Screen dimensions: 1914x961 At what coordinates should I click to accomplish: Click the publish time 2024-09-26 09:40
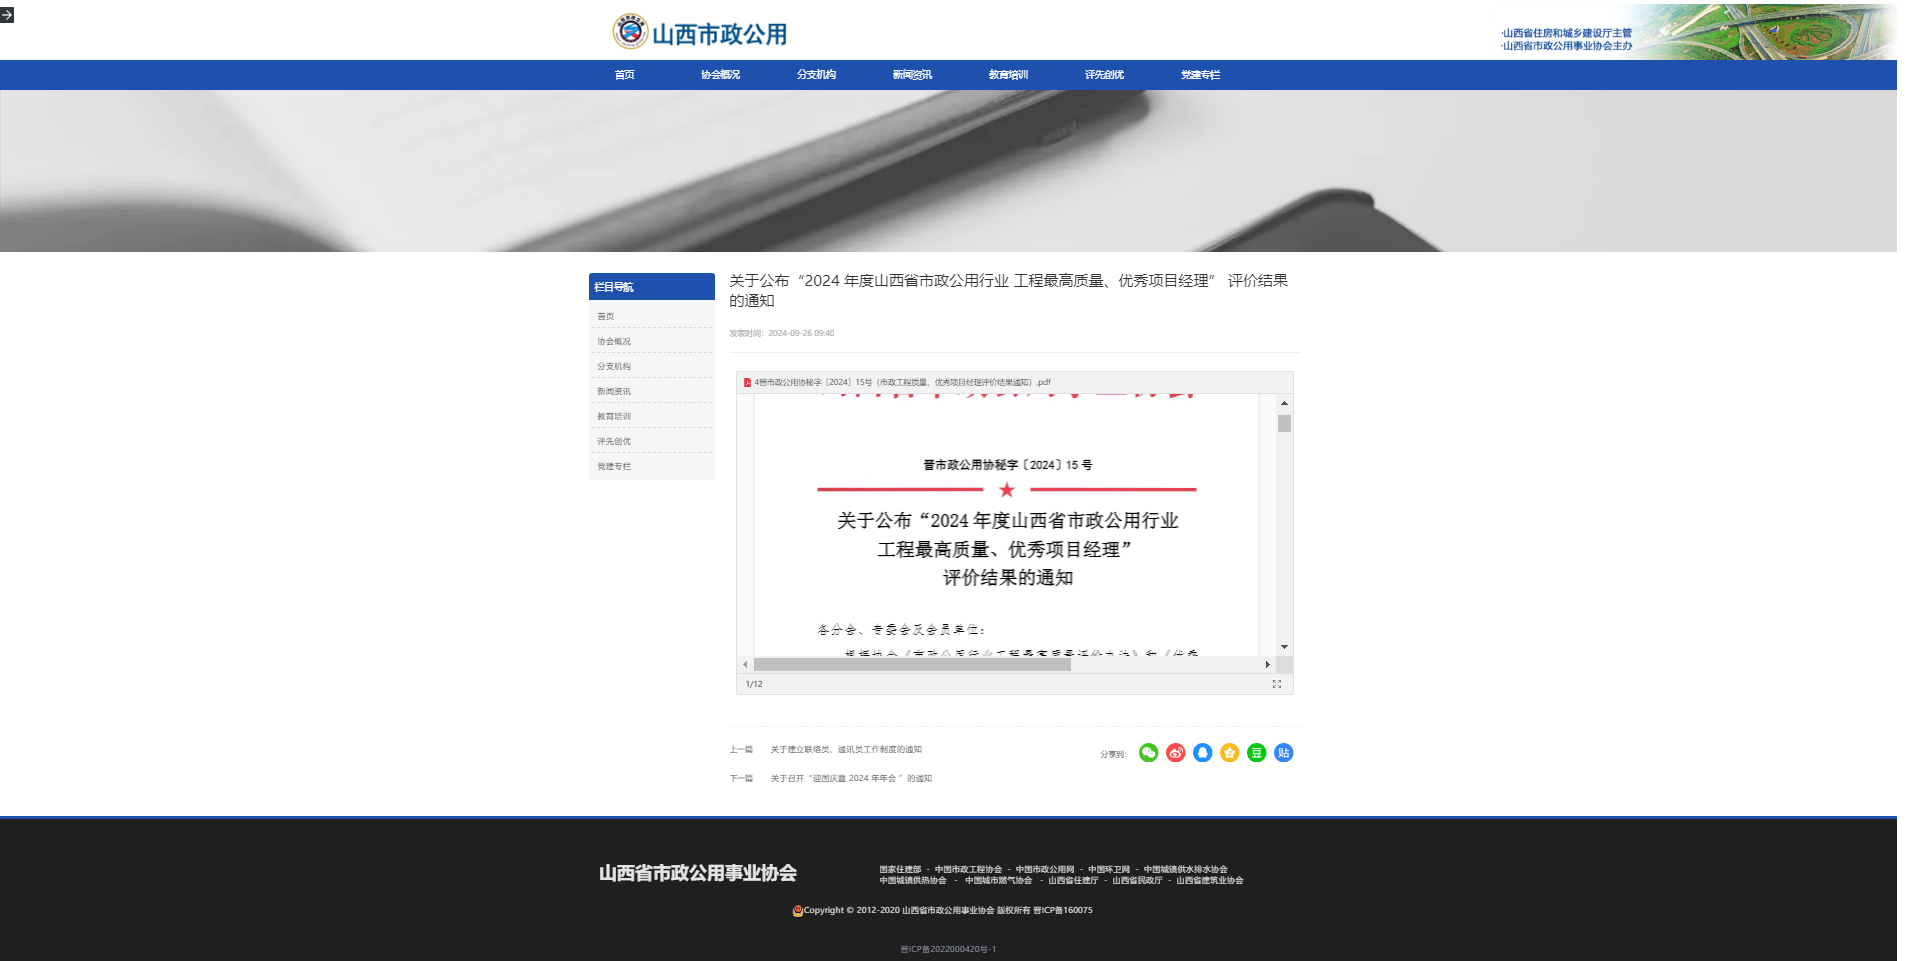801,333
